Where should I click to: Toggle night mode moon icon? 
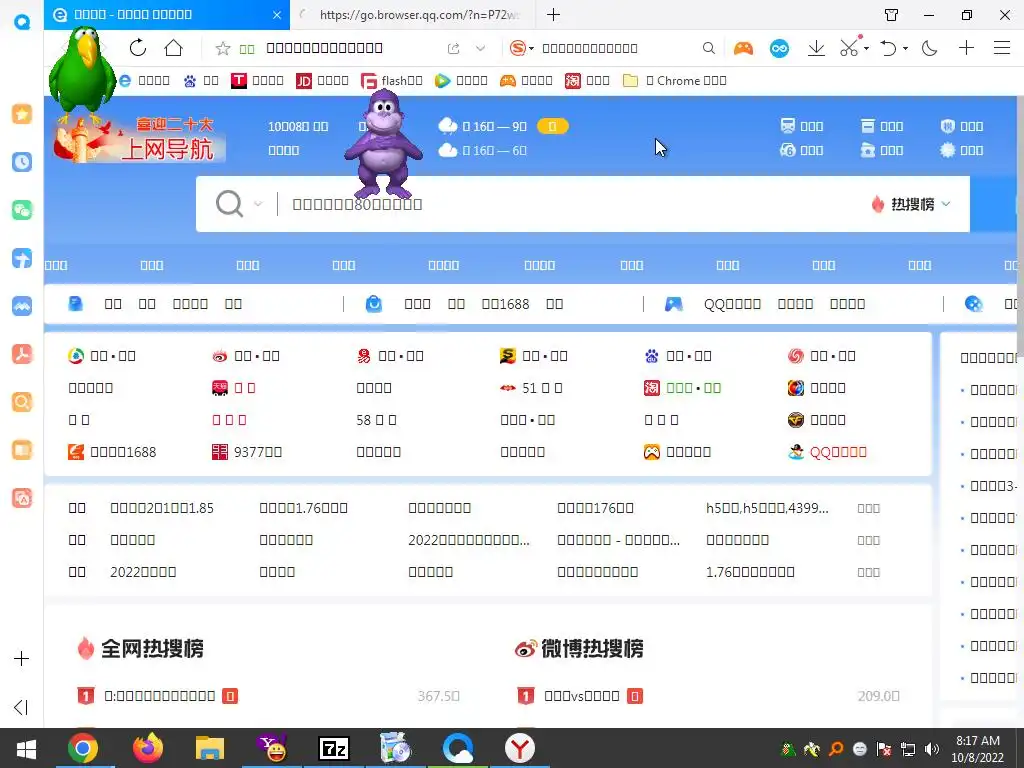929,48
